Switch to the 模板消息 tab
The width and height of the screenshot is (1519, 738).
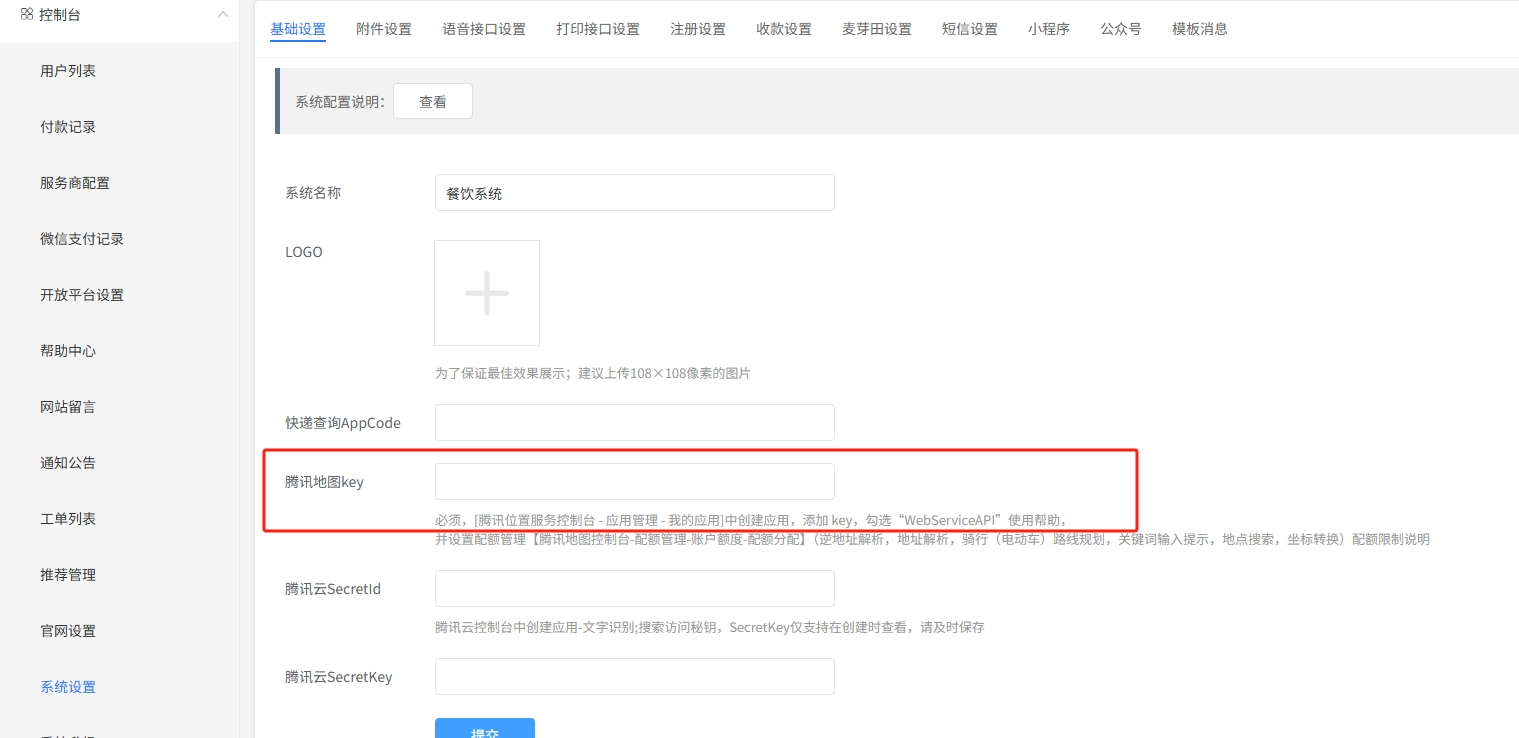[x=1200, y=29]
